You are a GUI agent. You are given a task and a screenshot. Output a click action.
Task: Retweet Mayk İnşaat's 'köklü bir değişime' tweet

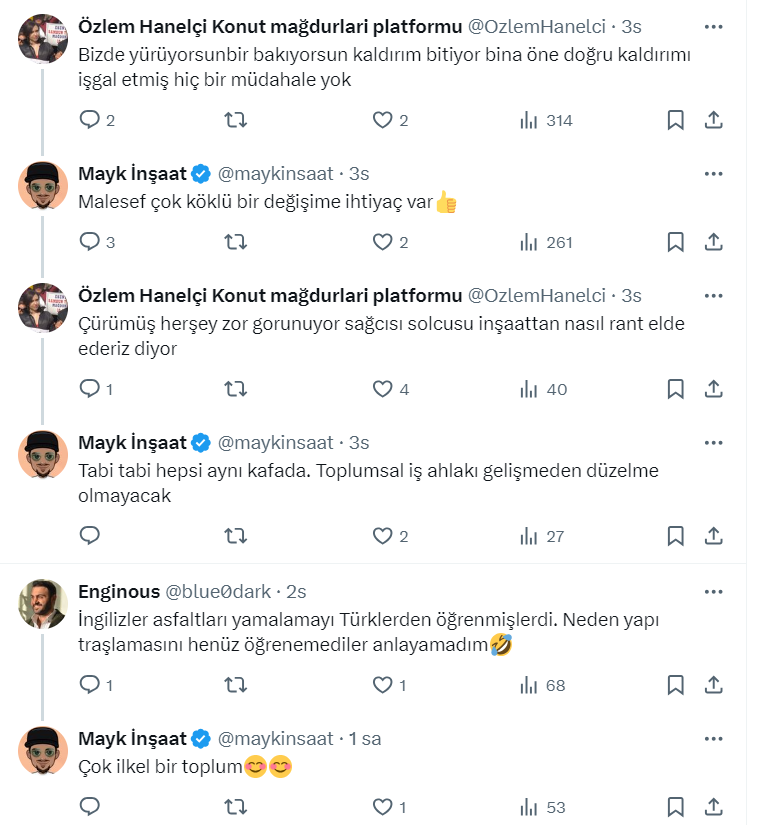coord(236,241)
